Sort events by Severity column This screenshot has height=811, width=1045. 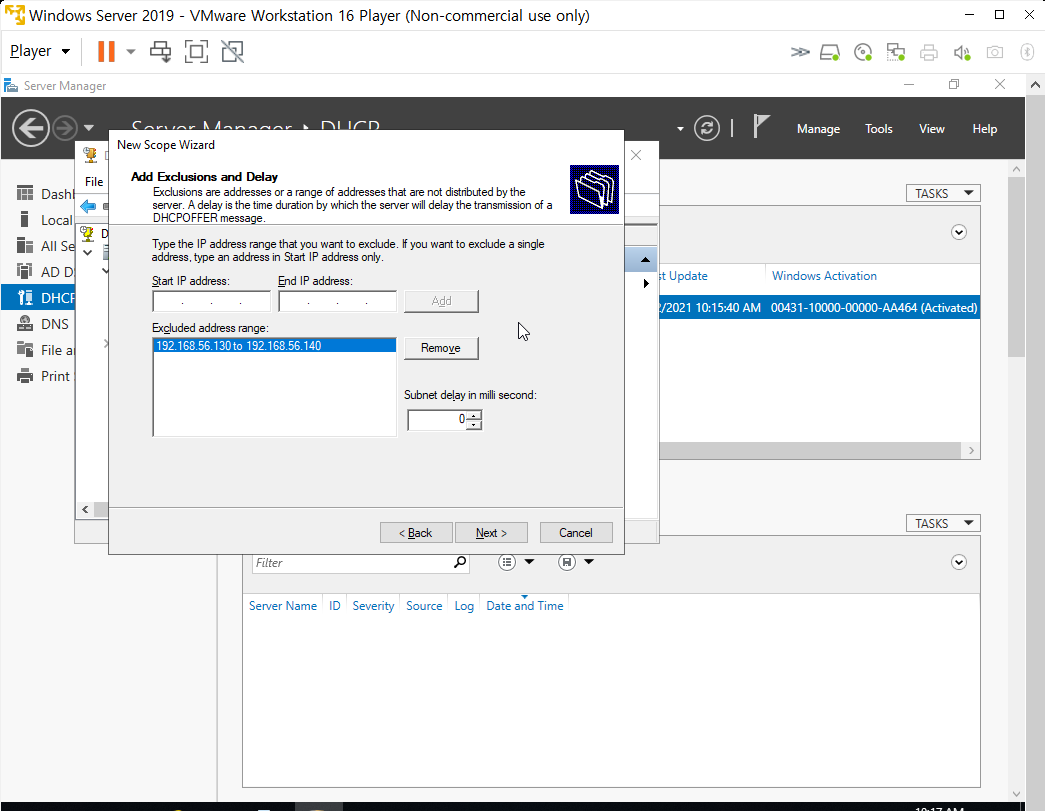[373, 606]
